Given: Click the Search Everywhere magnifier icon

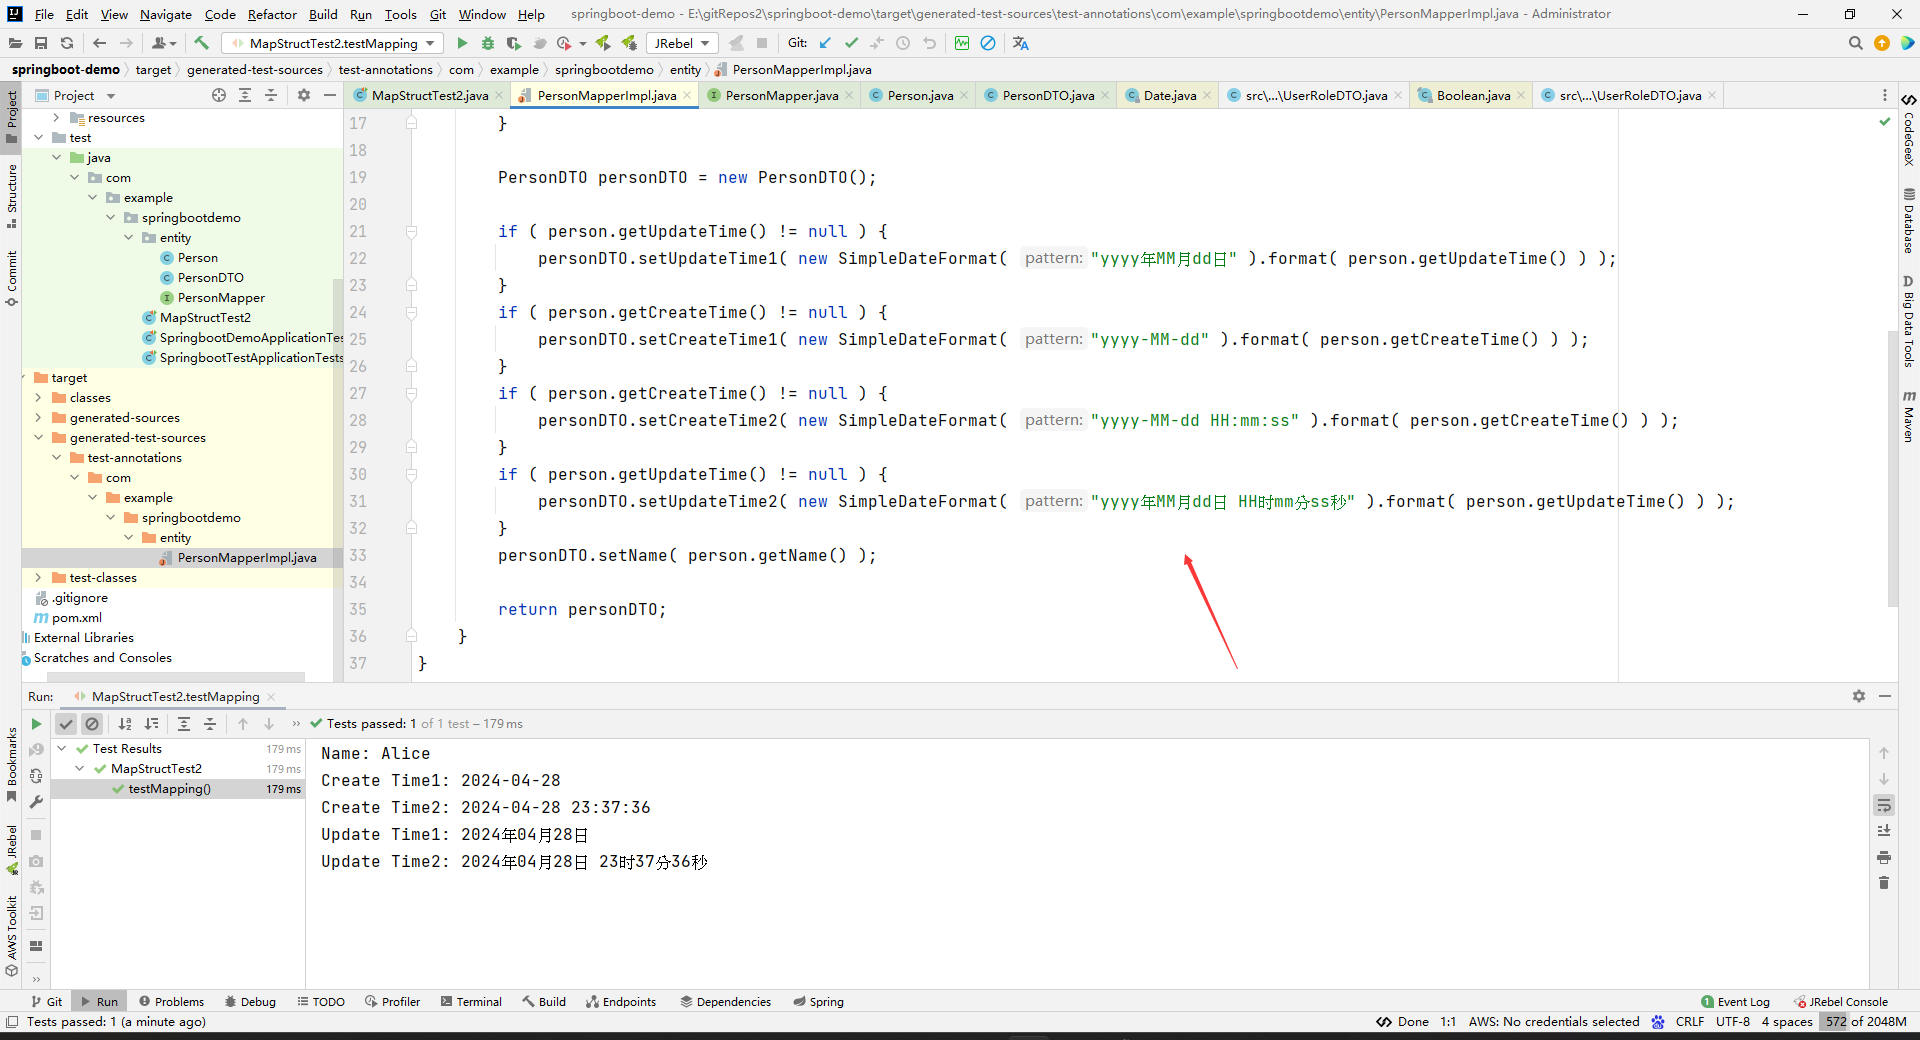Looking at the screenshot, I should [1856, 43].
